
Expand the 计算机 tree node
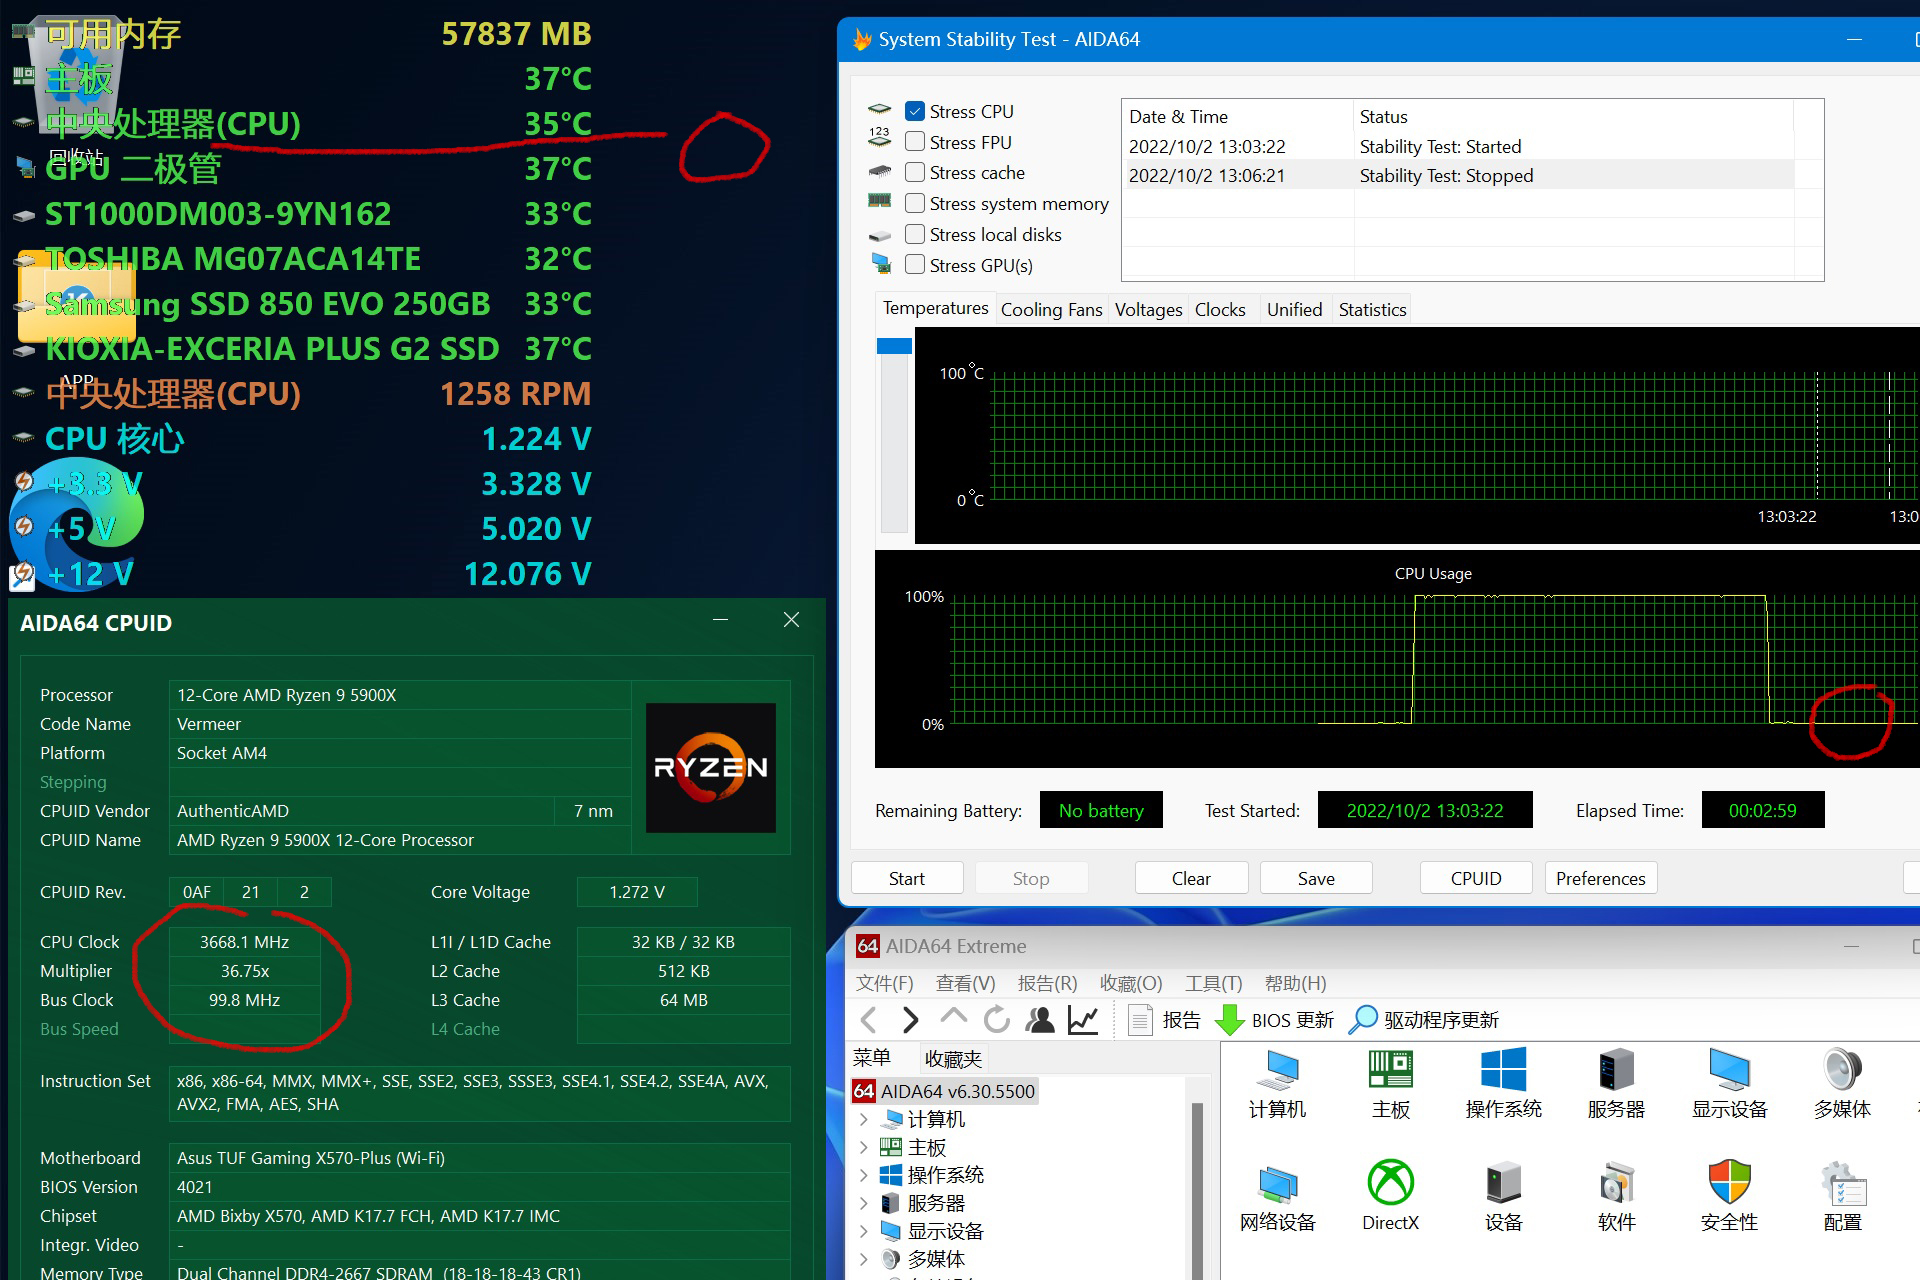point(864,1119)
